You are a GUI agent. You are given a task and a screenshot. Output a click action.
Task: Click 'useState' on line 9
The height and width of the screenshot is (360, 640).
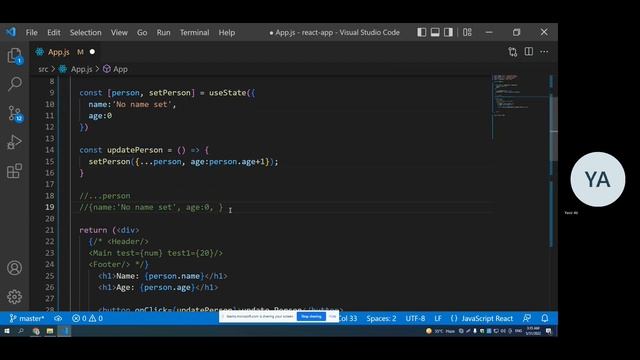coord(228,93)
